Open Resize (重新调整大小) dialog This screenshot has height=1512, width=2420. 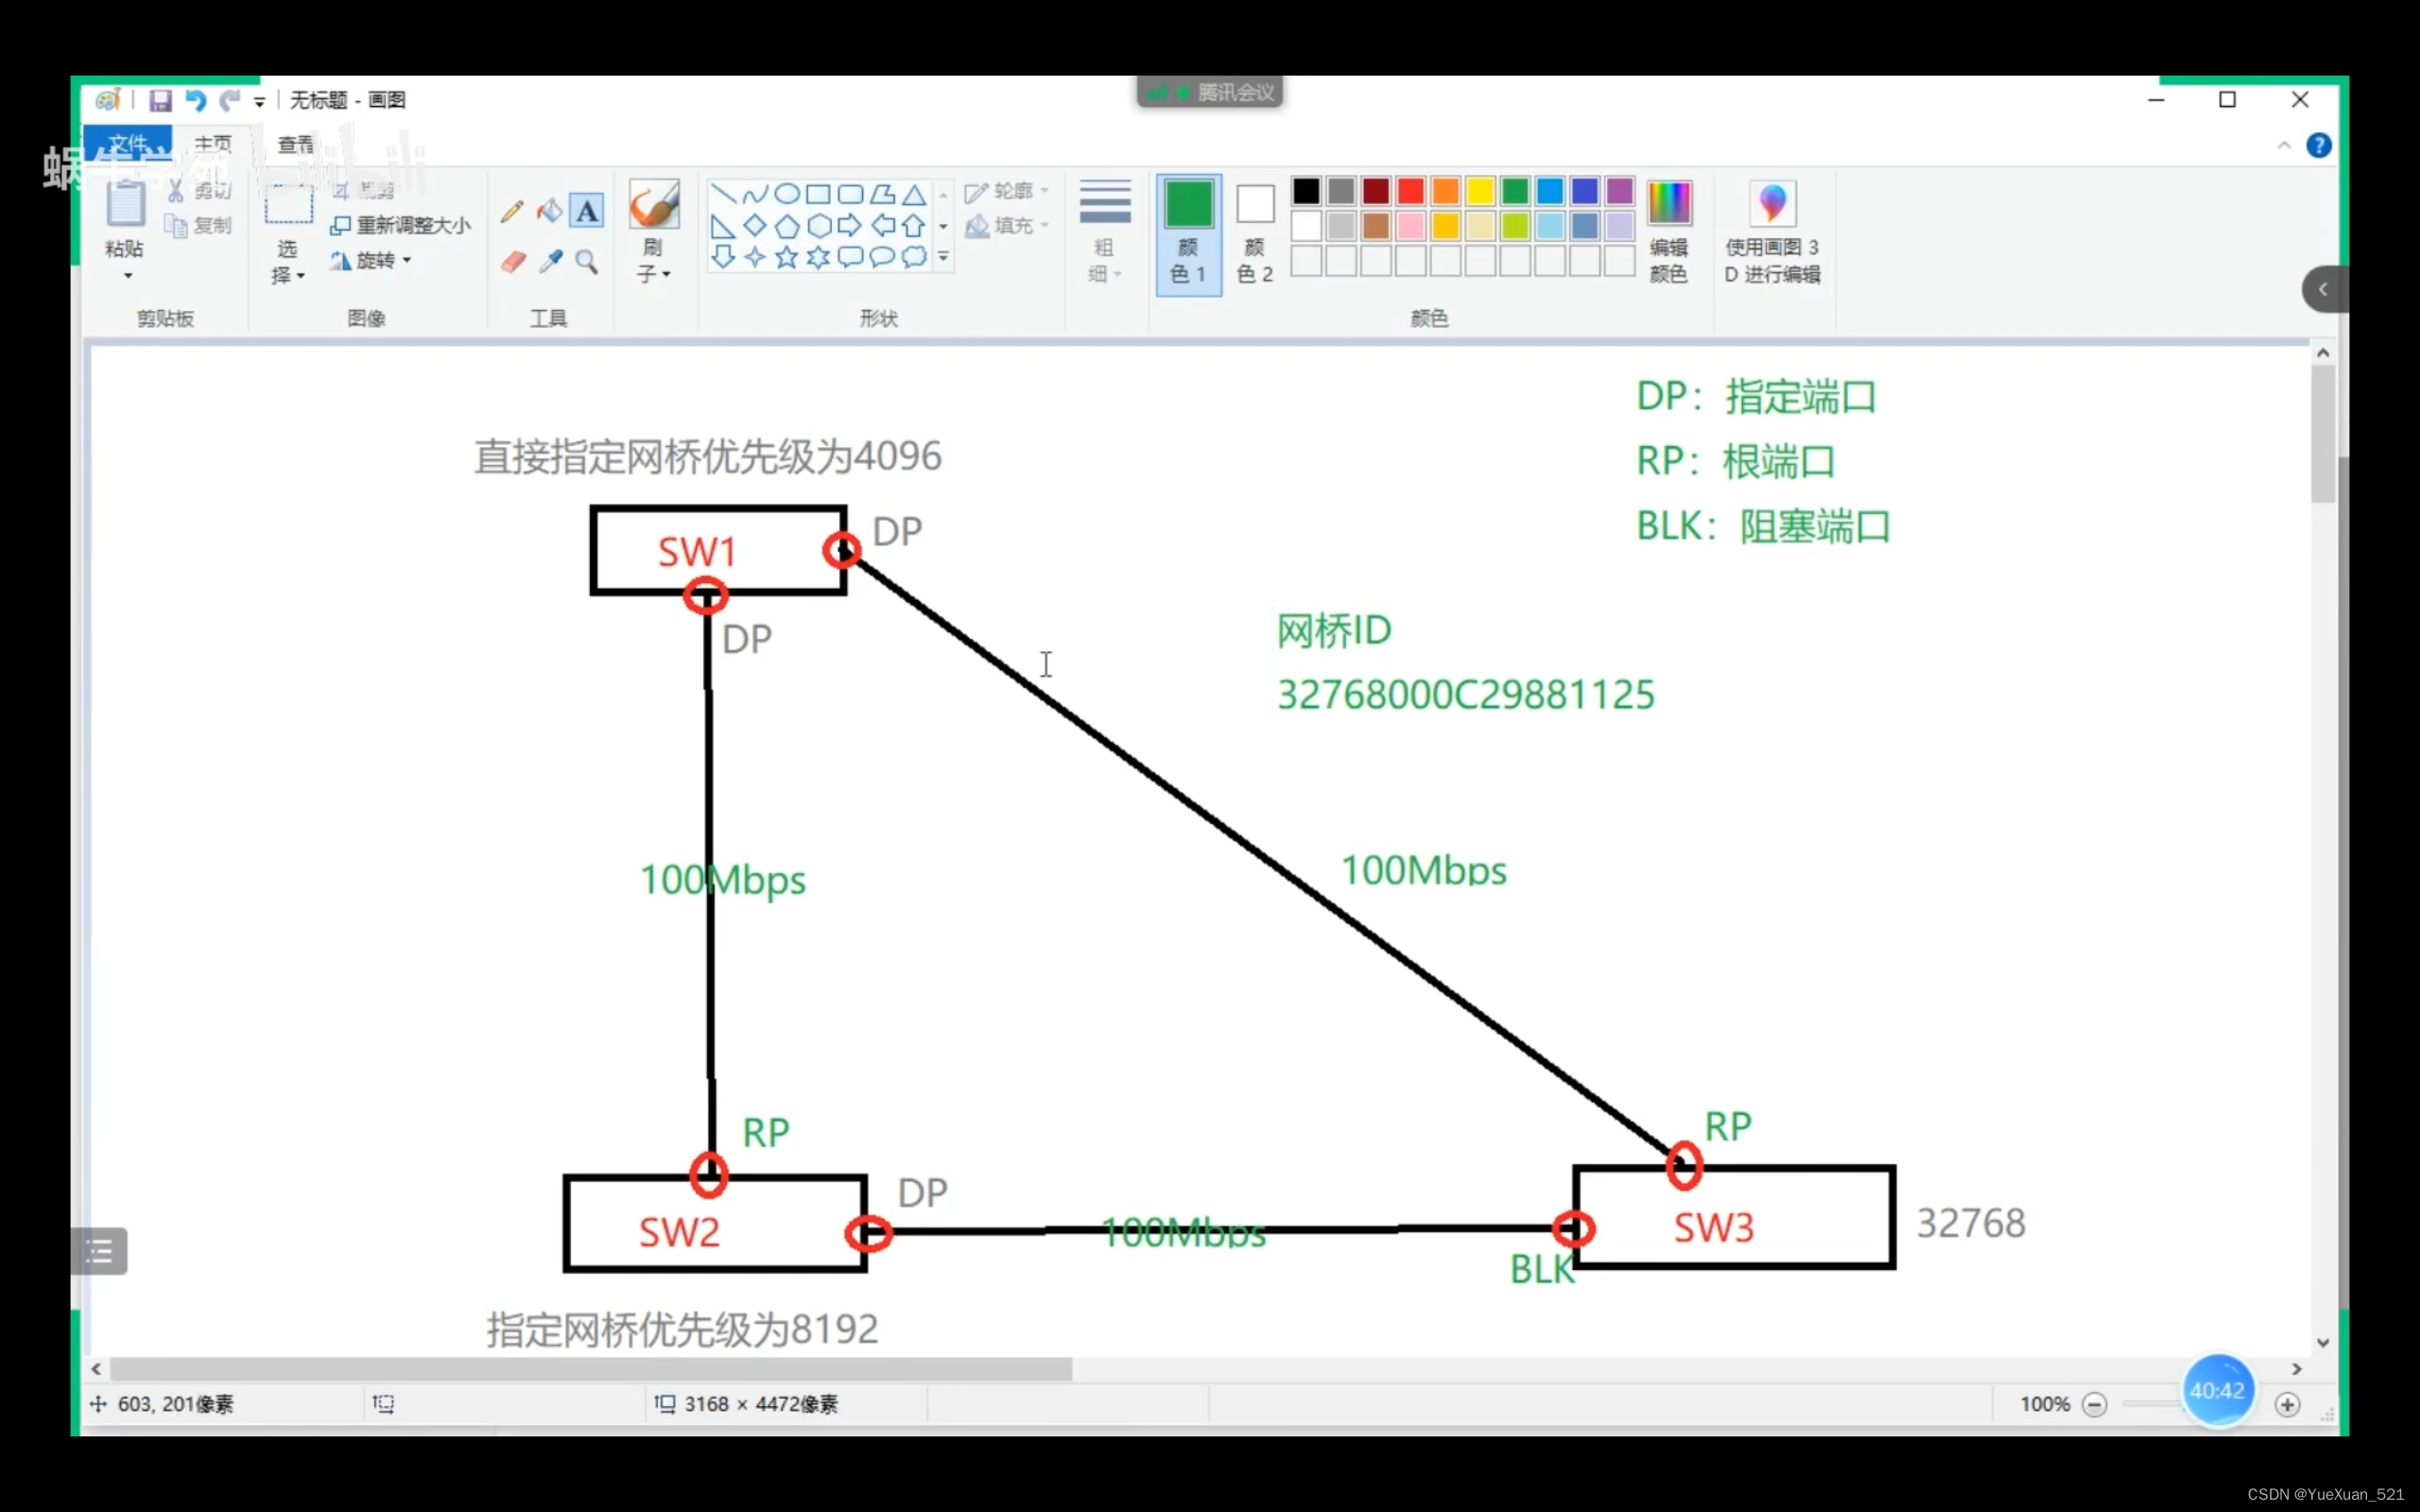[x=401, y=226]
